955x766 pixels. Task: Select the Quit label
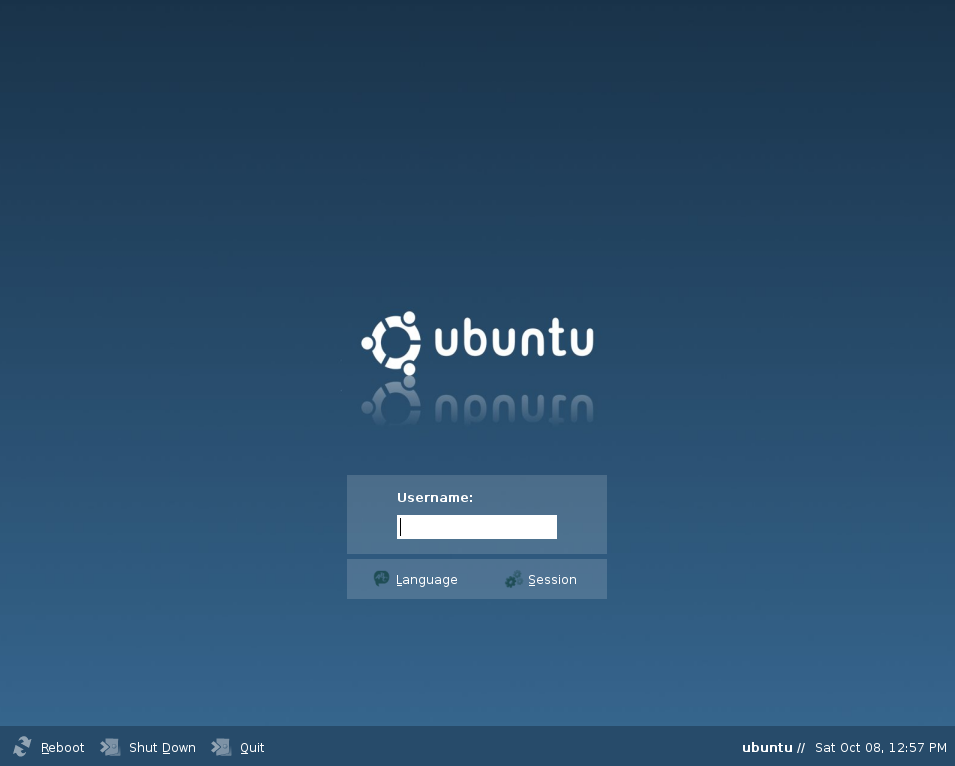click(x=252, y=748)
